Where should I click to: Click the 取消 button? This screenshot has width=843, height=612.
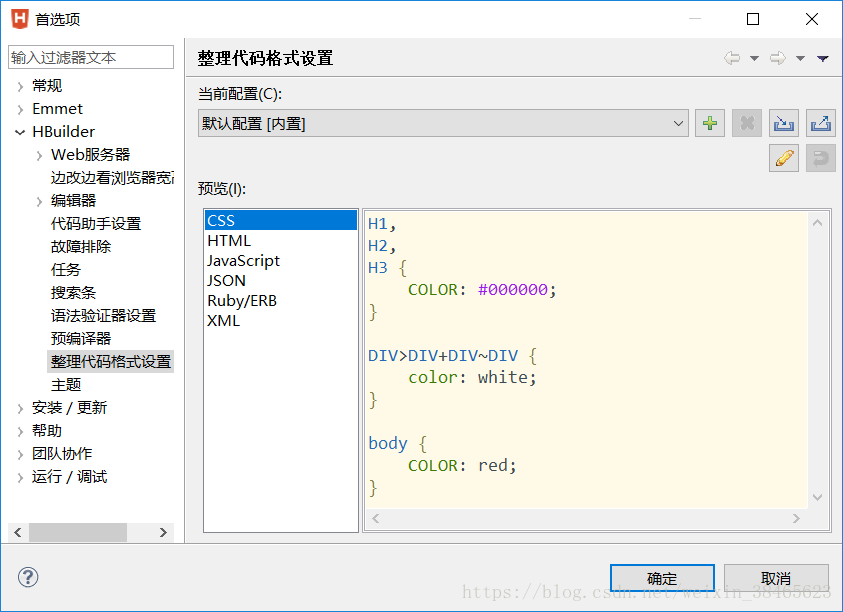(776, 578)
